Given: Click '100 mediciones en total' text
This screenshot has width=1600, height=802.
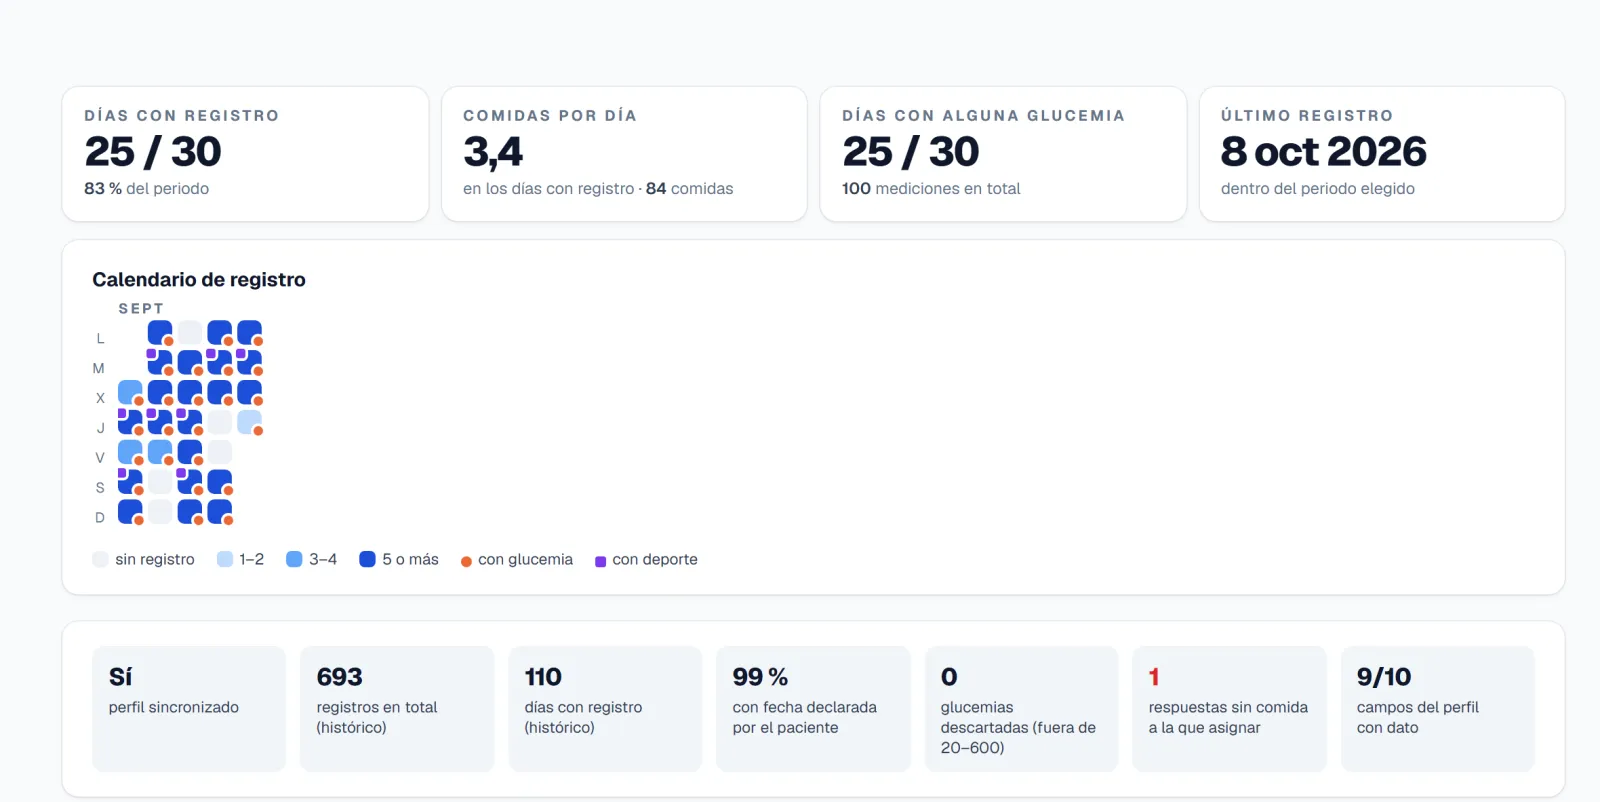Looking at the screenshot, I should click(x=931, y=188).
